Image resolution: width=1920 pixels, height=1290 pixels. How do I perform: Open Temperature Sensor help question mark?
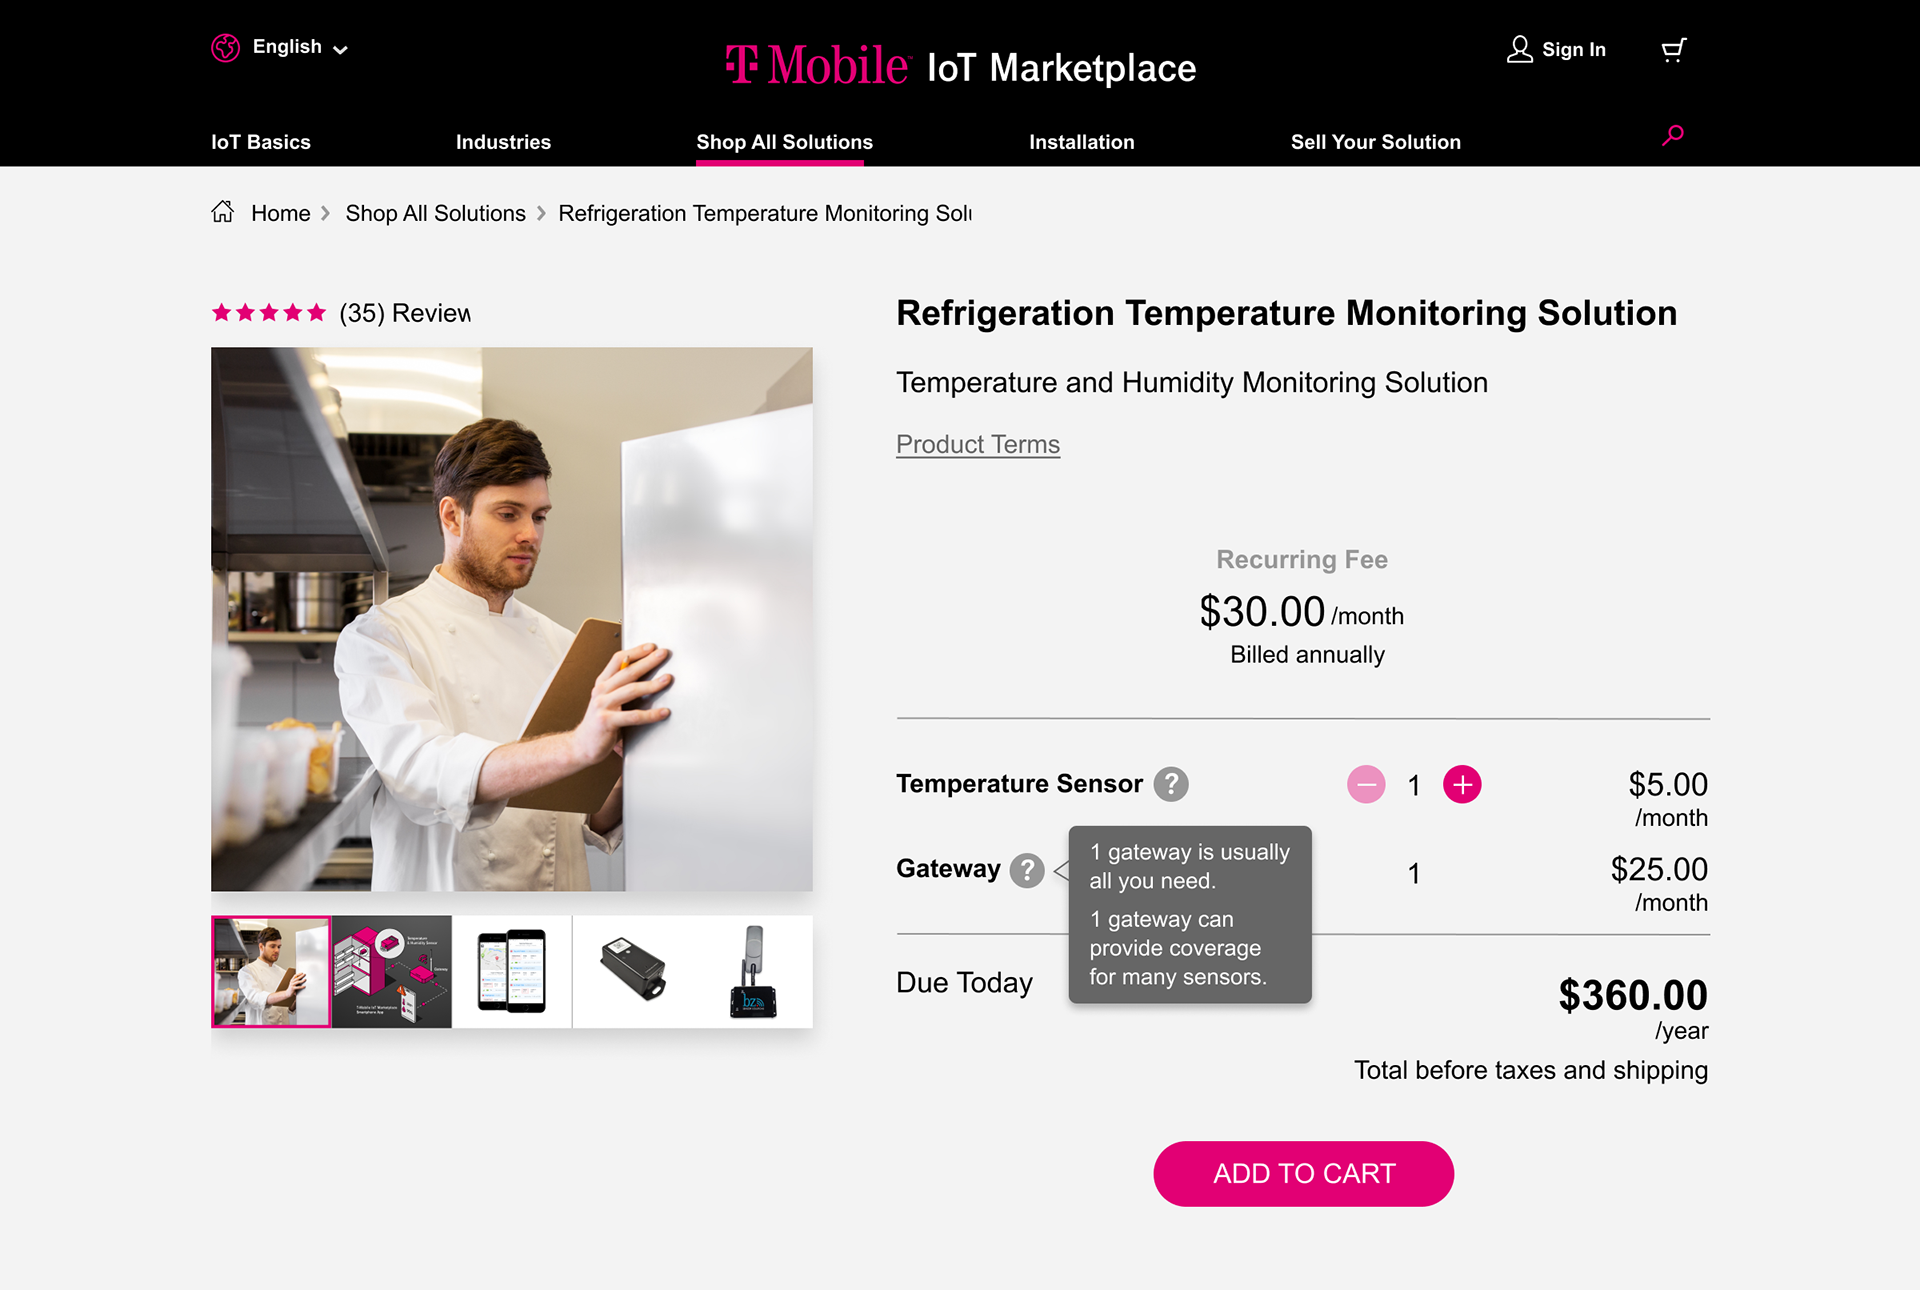point(1171,784)
